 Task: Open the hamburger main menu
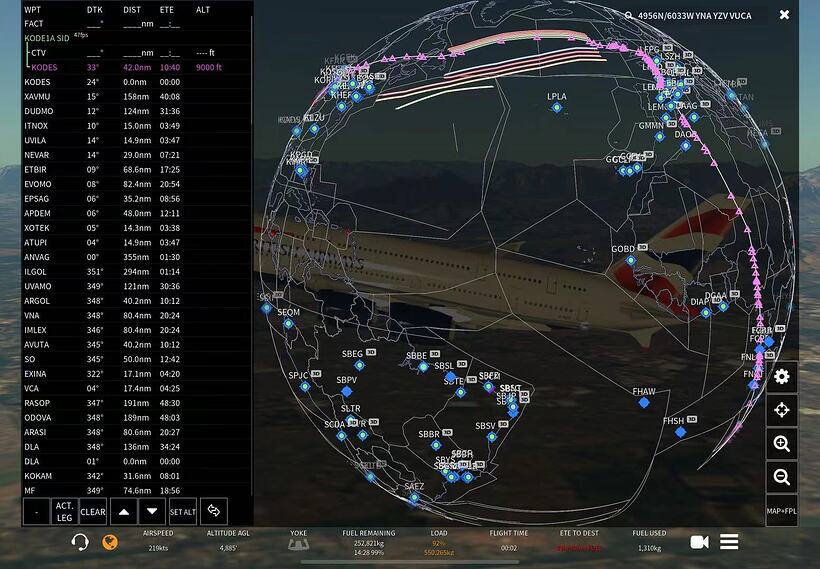[729, 542]
